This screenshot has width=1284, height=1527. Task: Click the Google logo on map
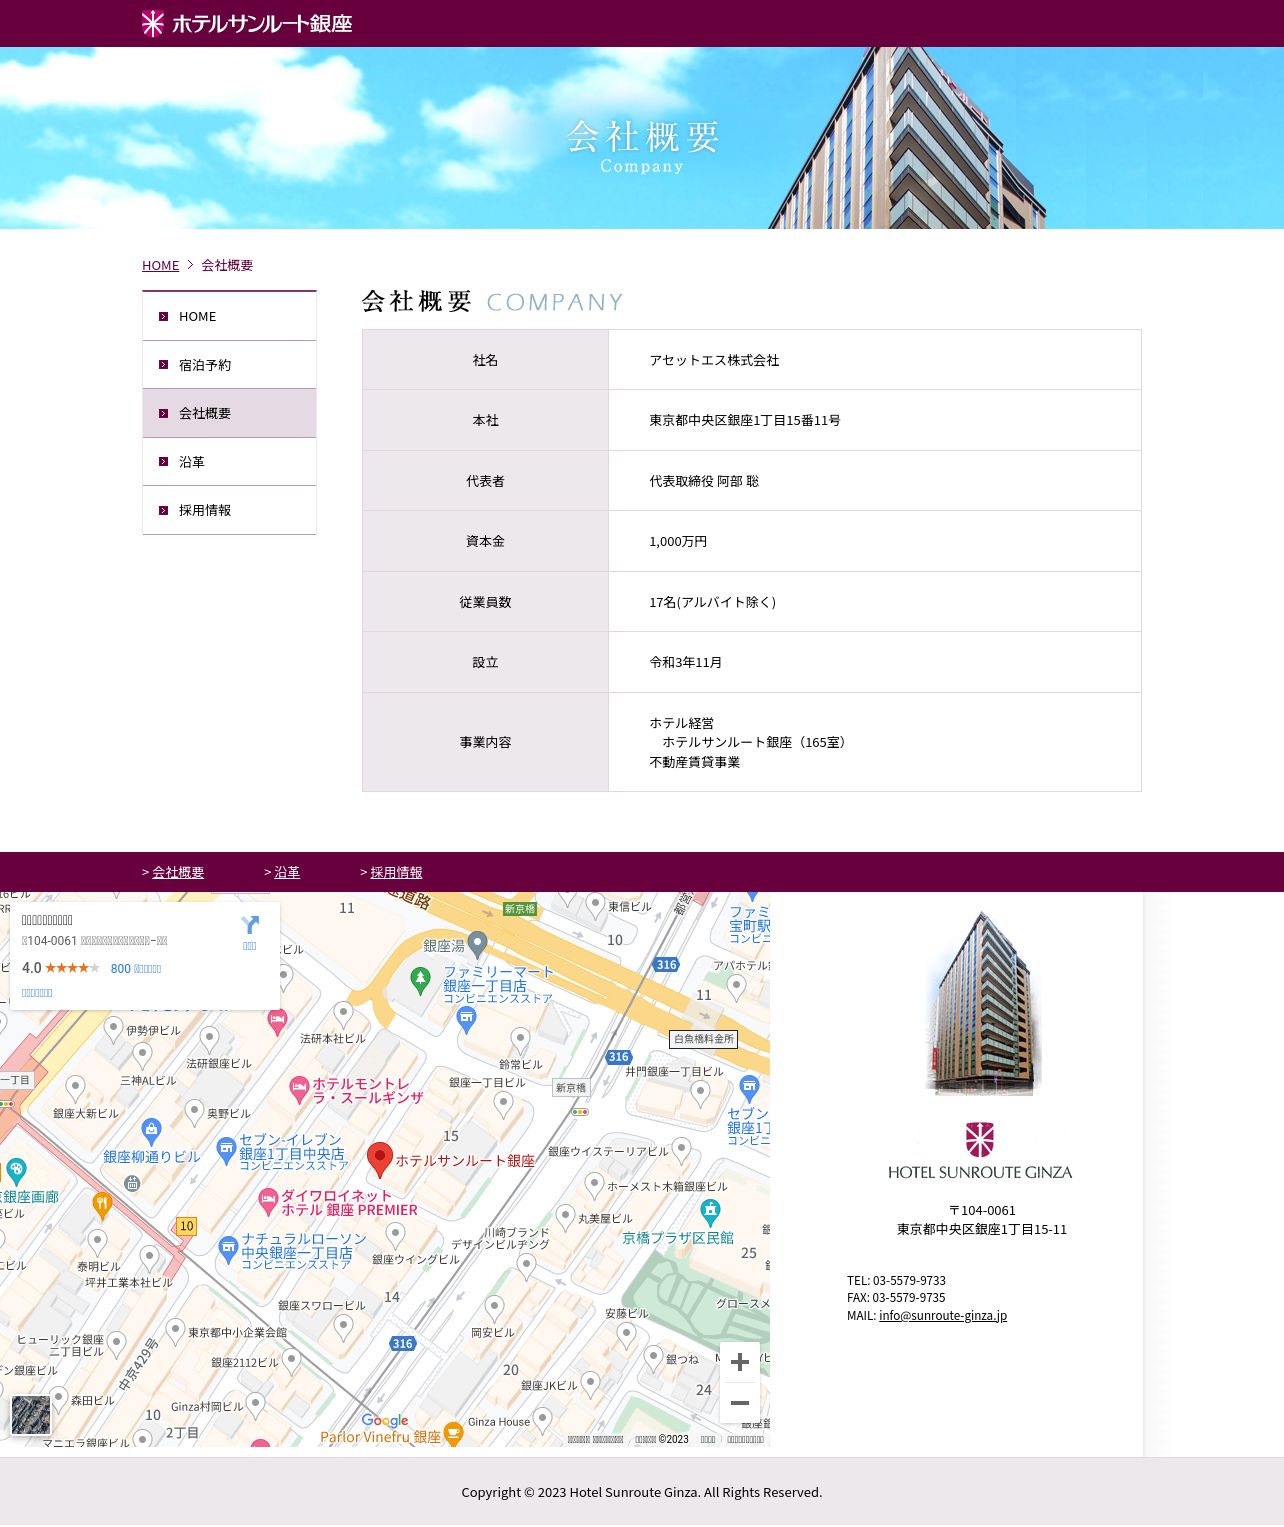385,1420
